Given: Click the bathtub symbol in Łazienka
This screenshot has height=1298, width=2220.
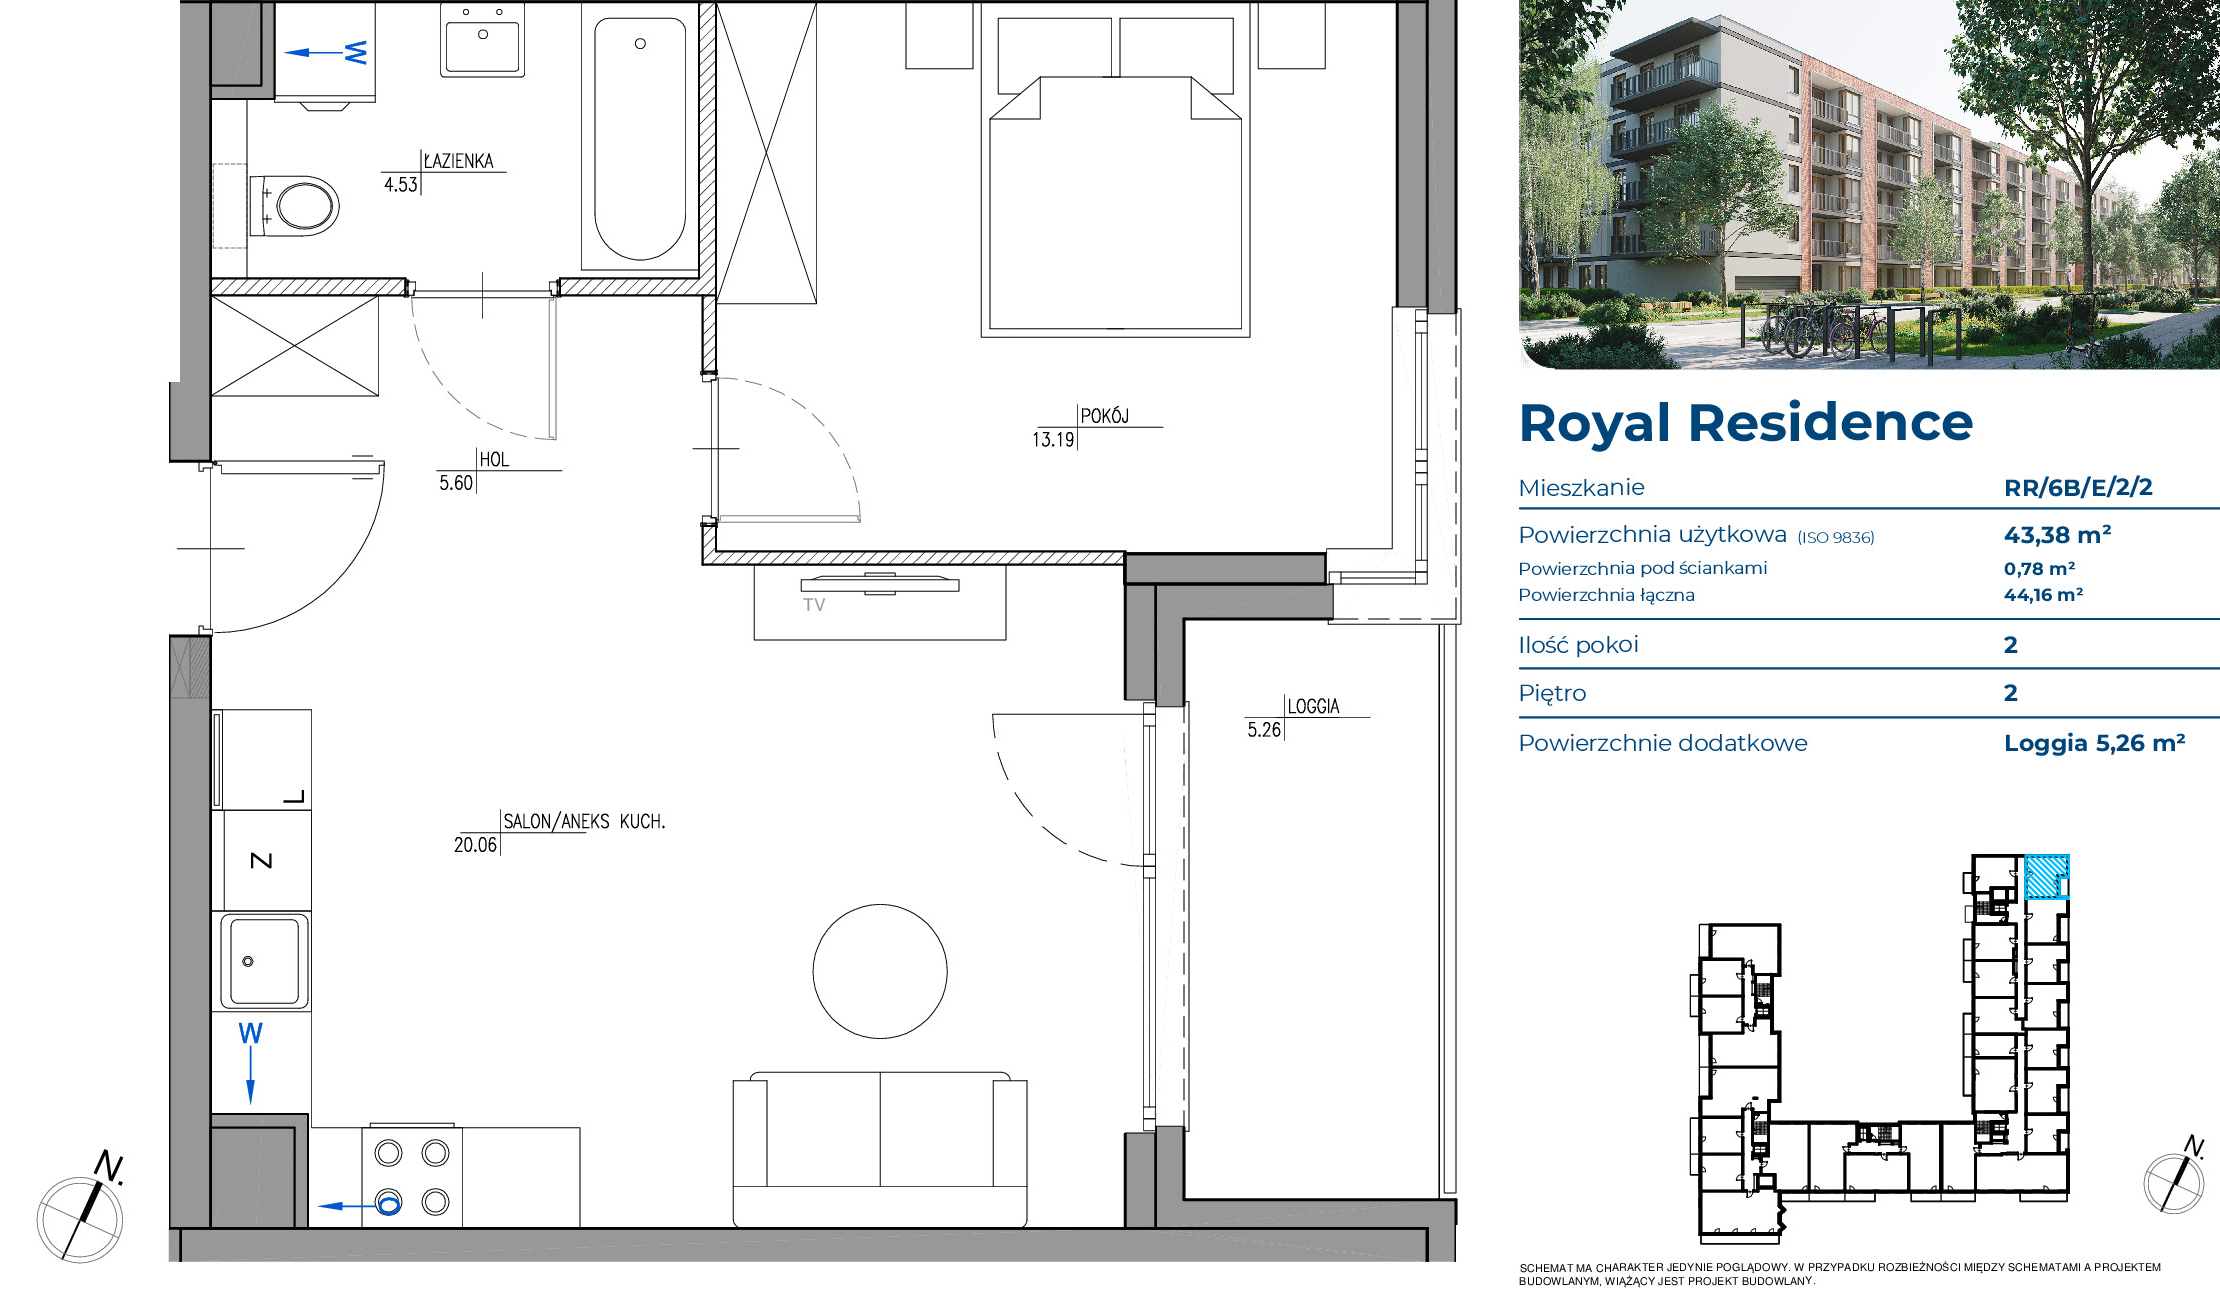Looking at the screenshot, I should 640,138.
